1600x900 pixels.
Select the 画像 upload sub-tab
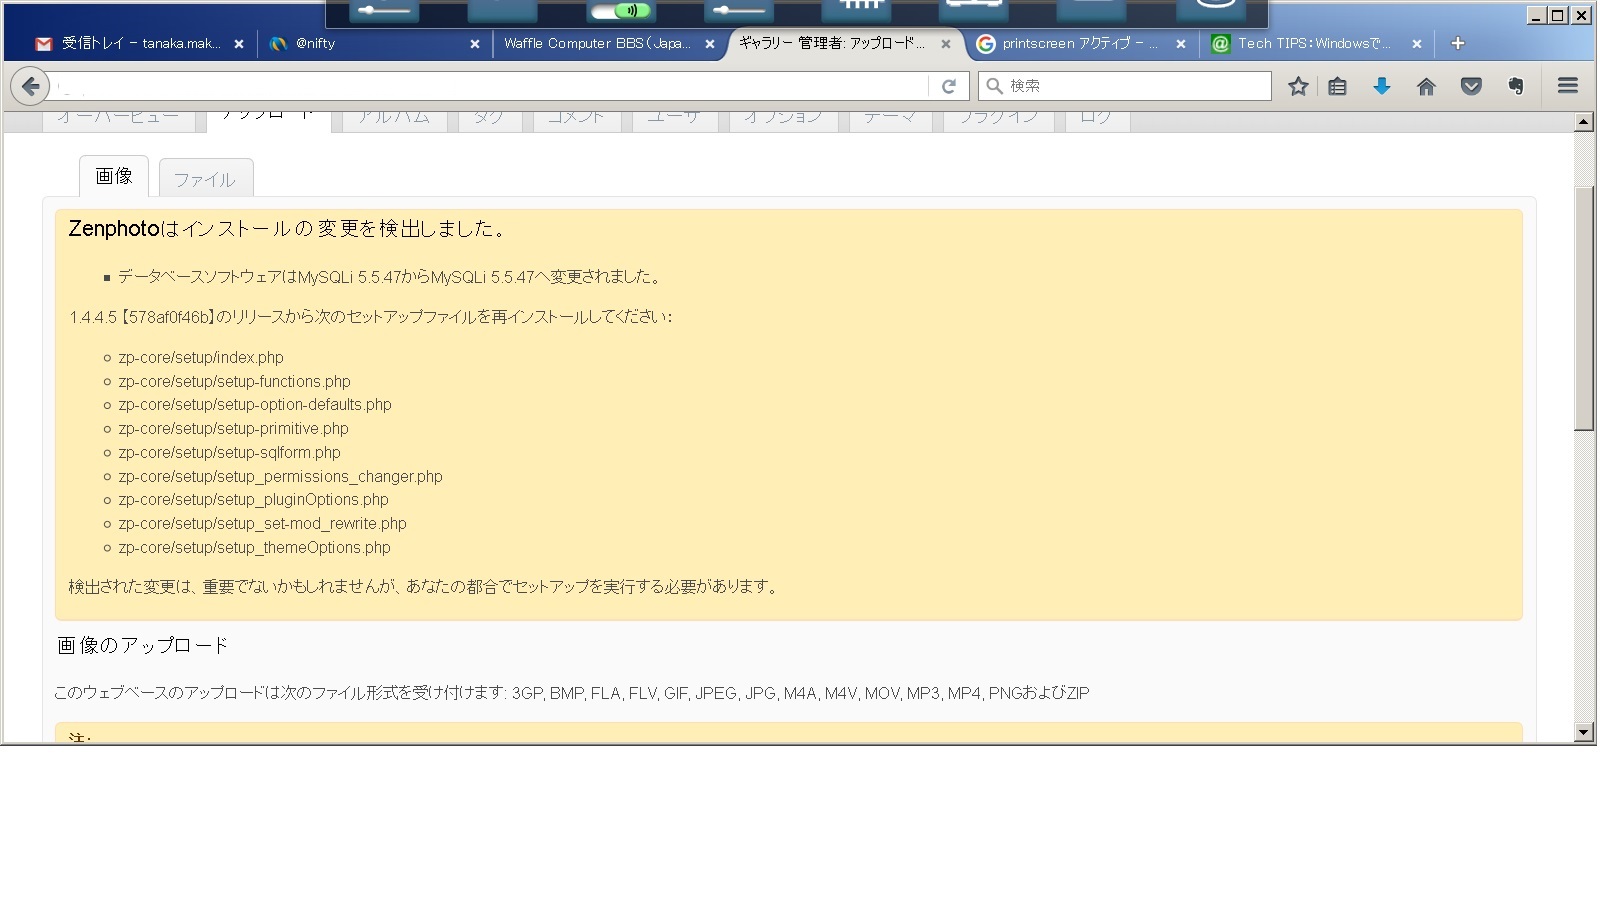114,177
